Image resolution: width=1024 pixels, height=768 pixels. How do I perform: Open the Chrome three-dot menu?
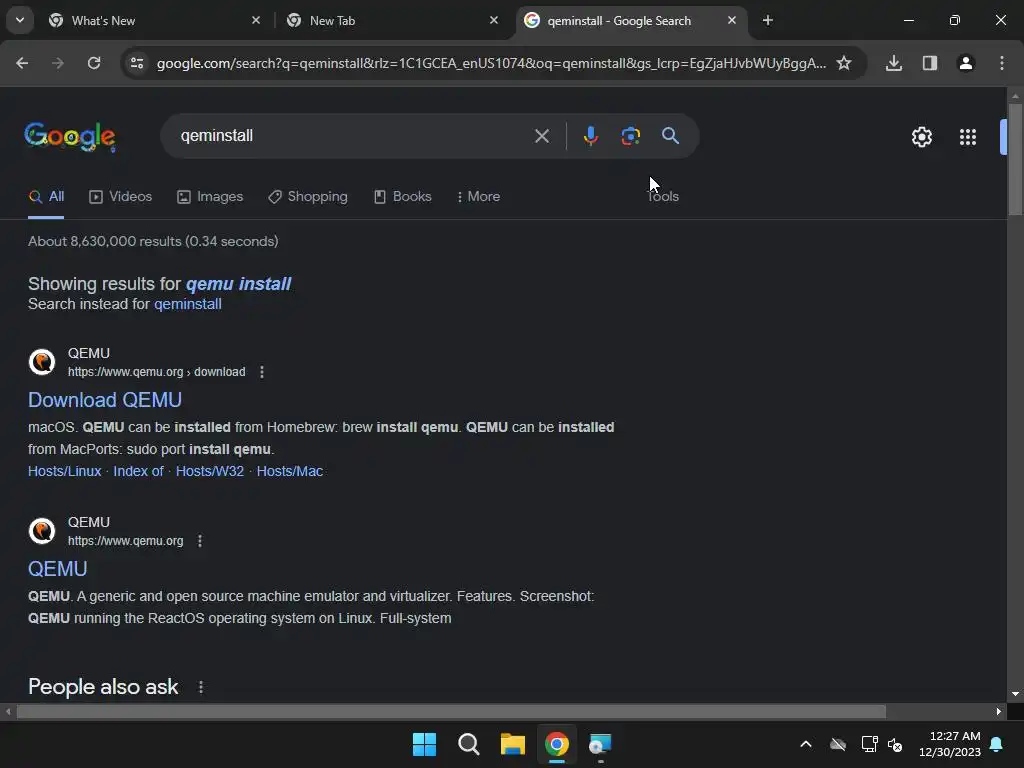point(1002,63)
